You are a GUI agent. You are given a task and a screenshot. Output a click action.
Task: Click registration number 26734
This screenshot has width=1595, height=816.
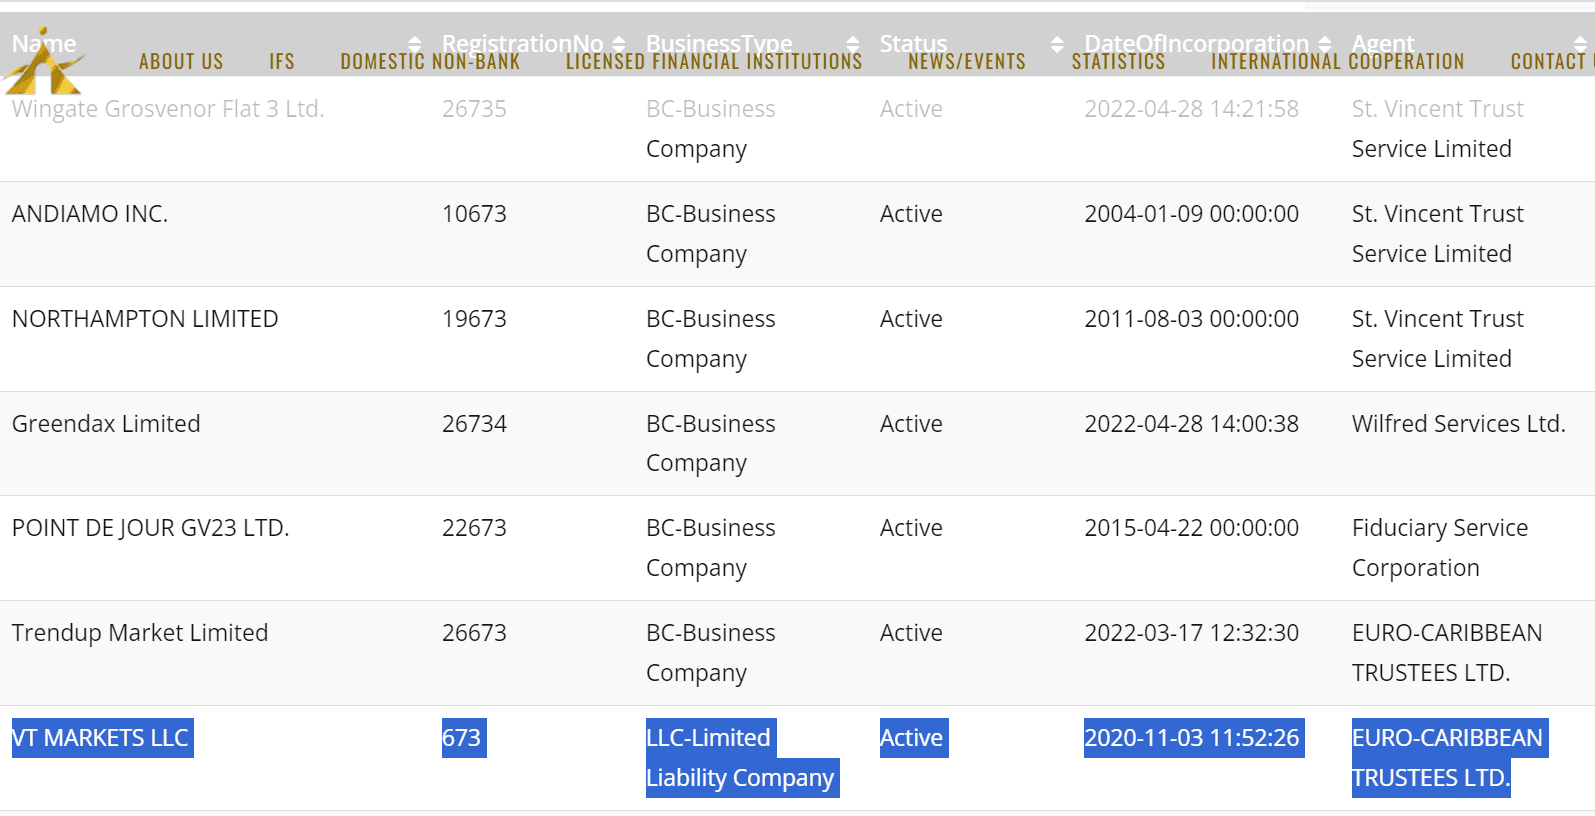[474, 424]
